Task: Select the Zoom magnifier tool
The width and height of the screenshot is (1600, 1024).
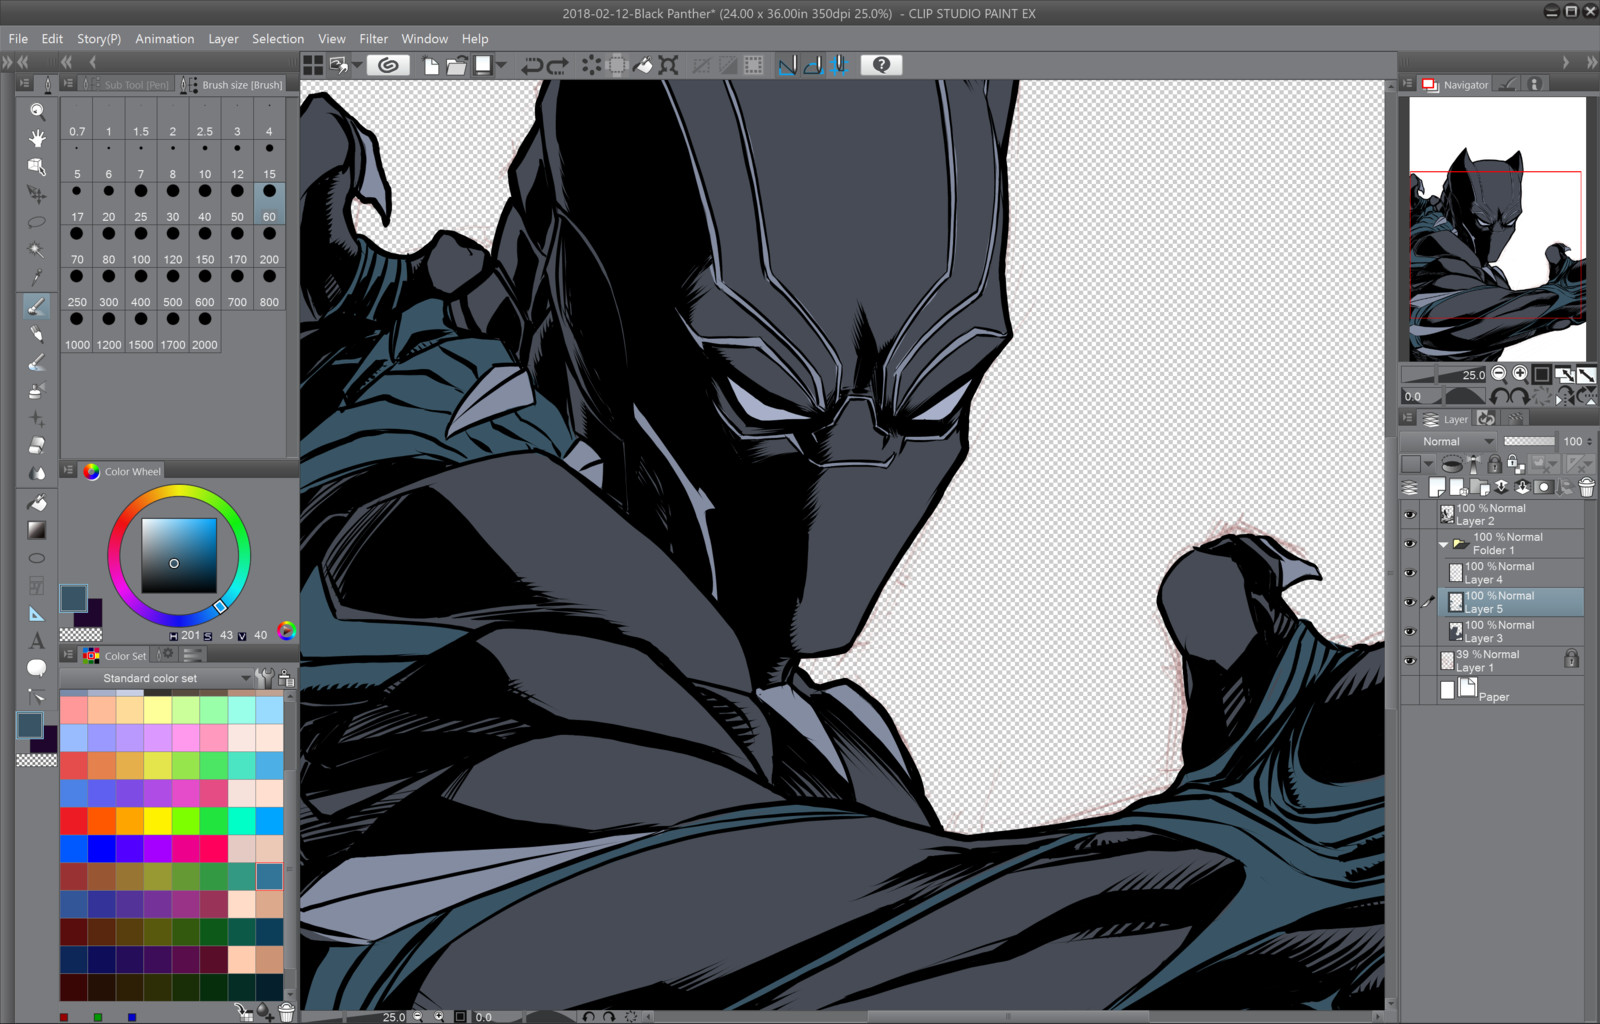Action: pyautogui.click(x=37, y=111)
